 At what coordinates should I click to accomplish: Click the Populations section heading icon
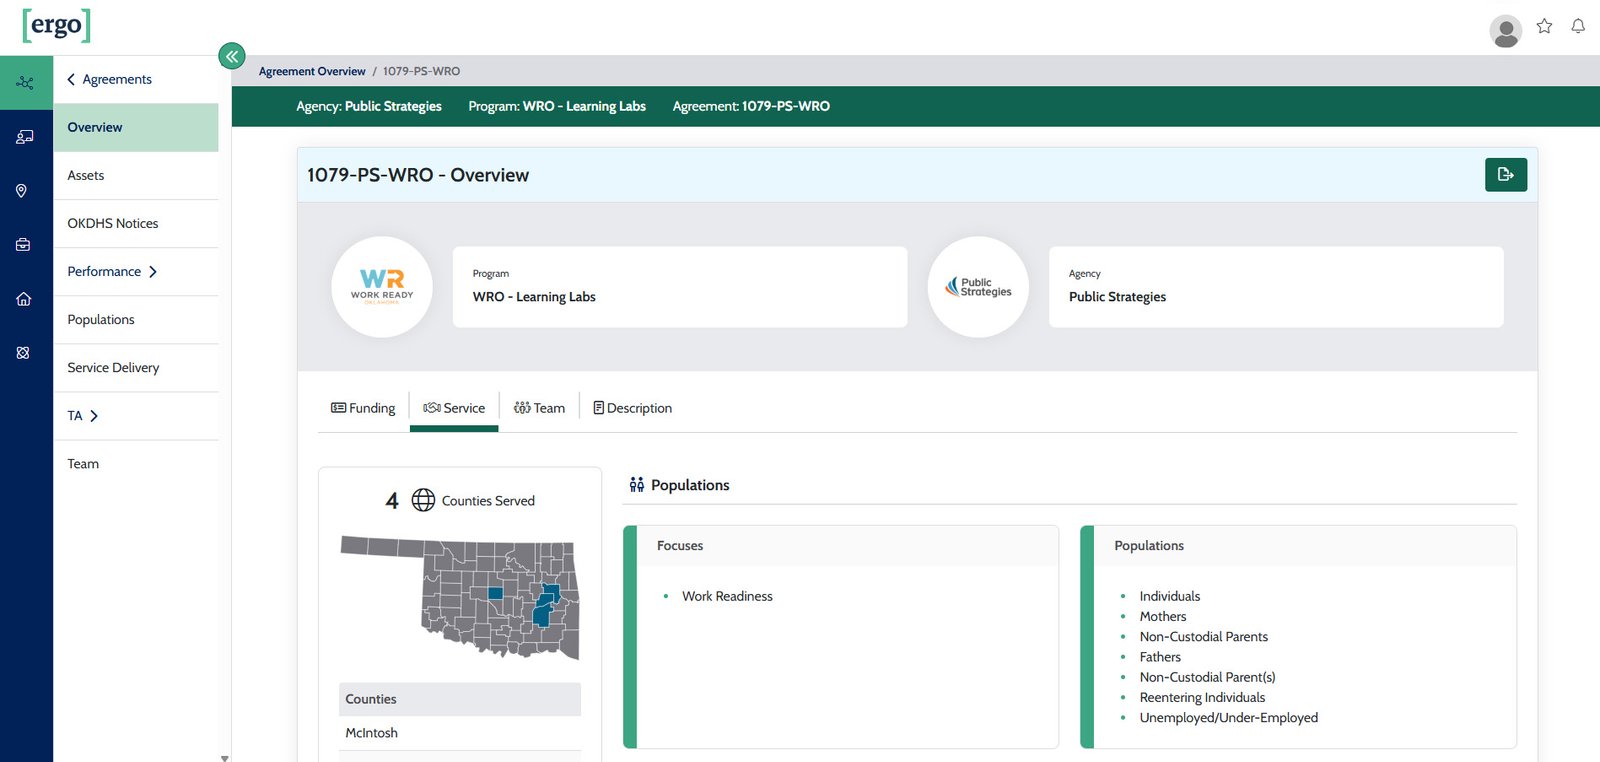tap(637, 485)
